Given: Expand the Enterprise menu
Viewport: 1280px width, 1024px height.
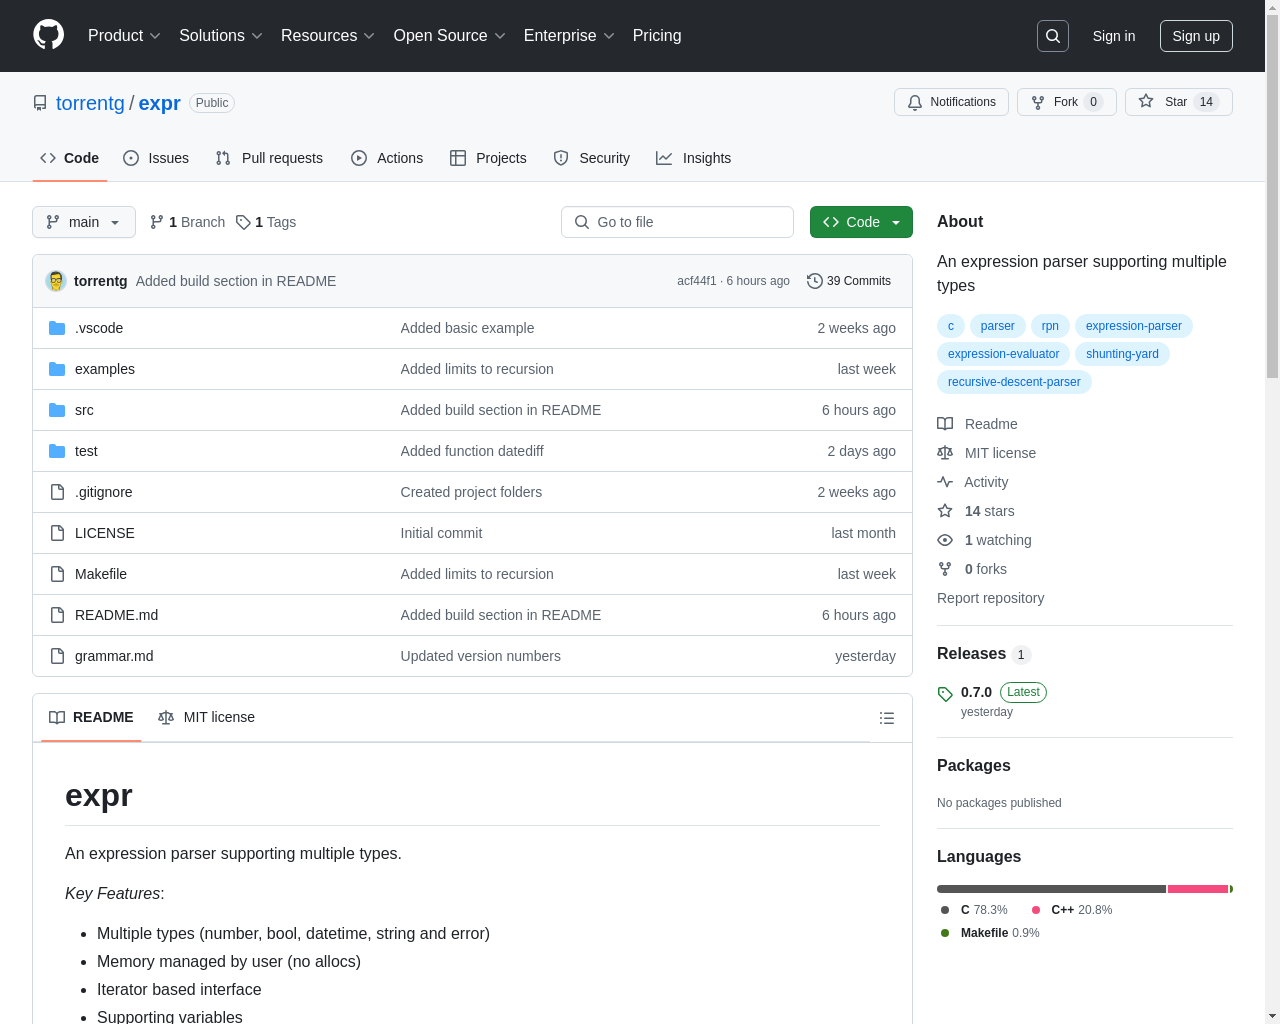Looking at the screenshot, I should [569, 36].
